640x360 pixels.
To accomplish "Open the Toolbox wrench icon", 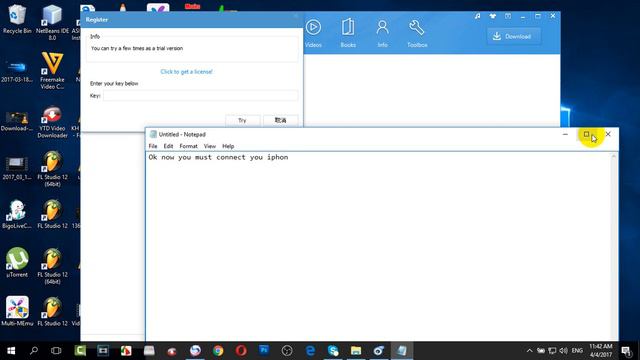I will [417, 33].
